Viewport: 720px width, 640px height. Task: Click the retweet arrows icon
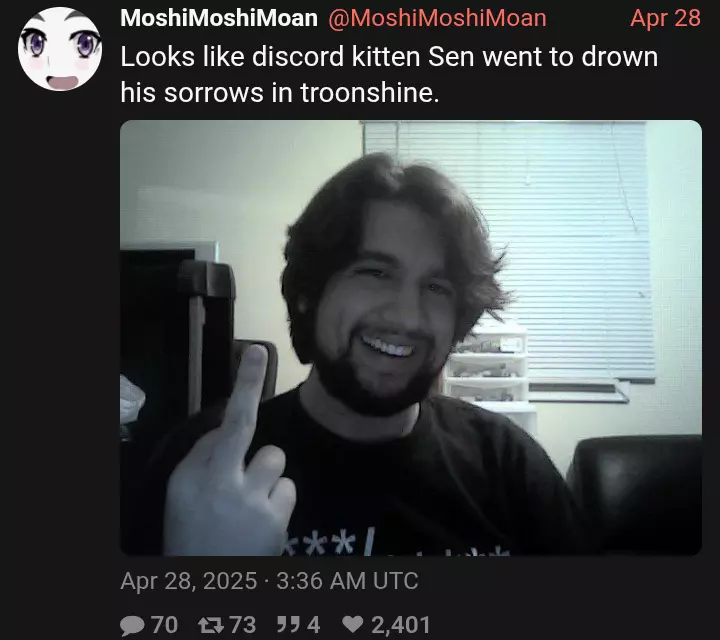pyautogui.click(x=211, y=625)
